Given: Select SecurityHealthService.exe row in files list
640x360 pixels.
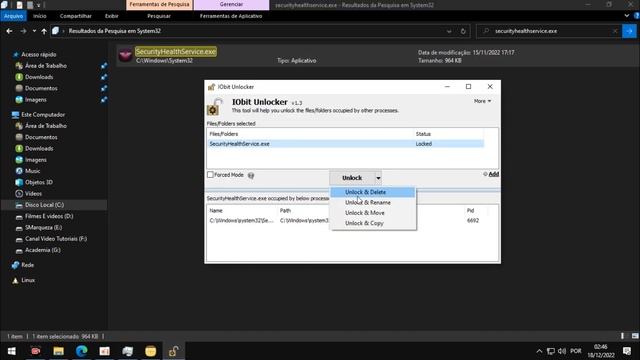Looking at the screenshot, I should pyautogui.click(x=346, y=144).
